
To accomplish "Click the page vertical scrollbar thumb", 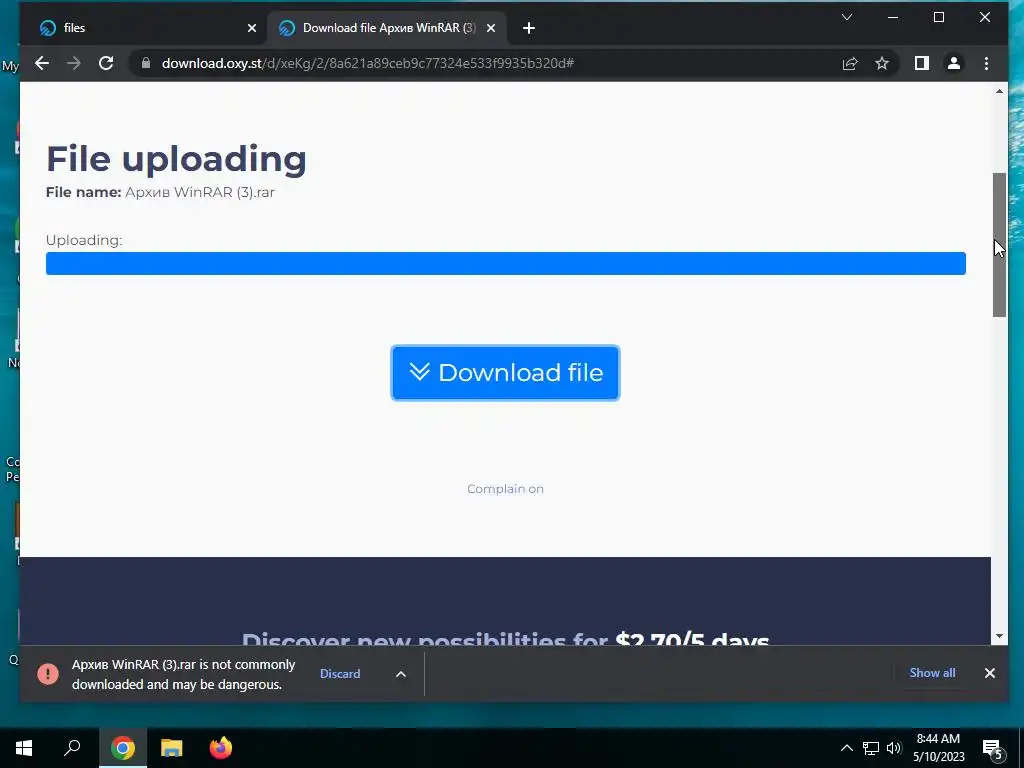I will [999, 245].
